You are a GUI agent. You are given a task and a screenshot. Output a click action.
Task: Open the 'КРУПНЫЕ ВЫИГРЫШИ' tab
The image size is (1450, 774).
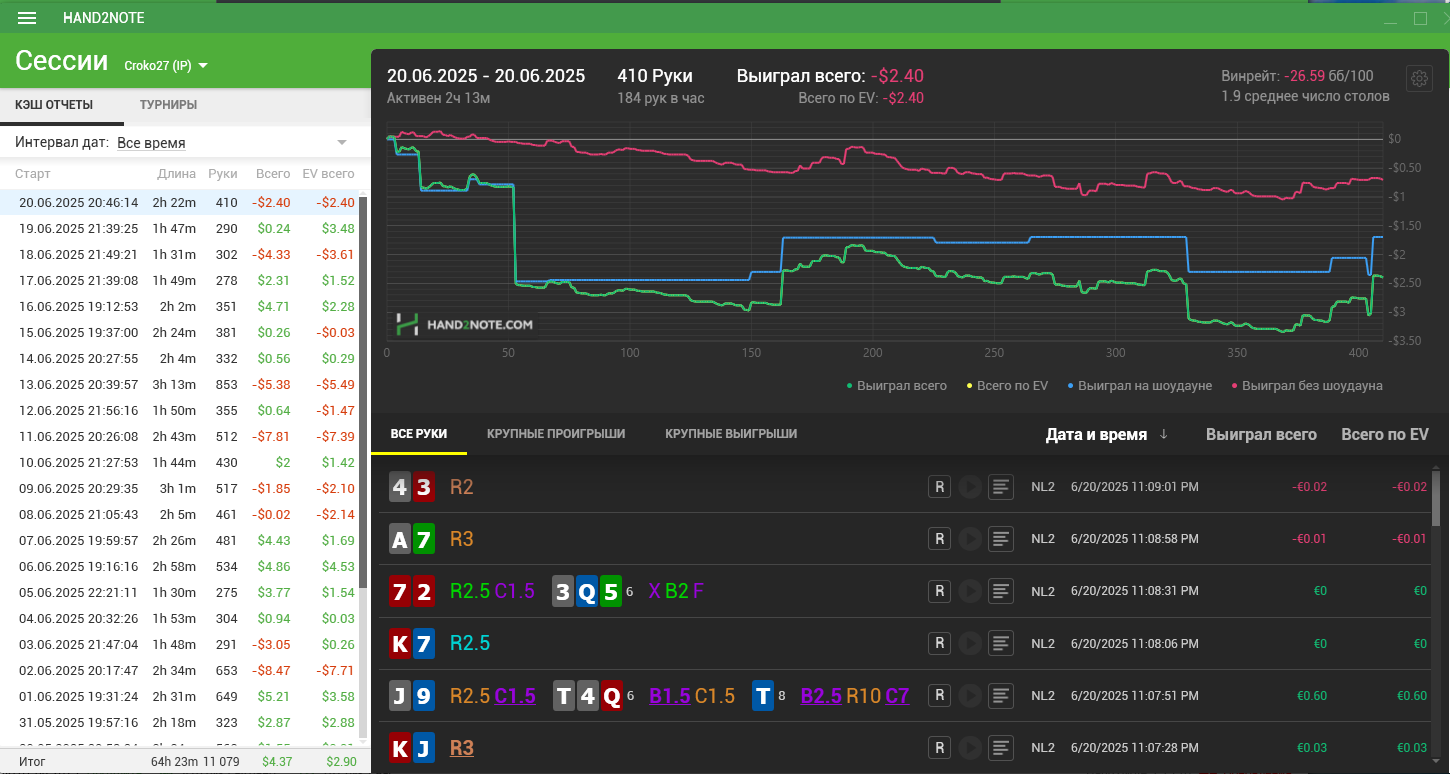[731, 434]
